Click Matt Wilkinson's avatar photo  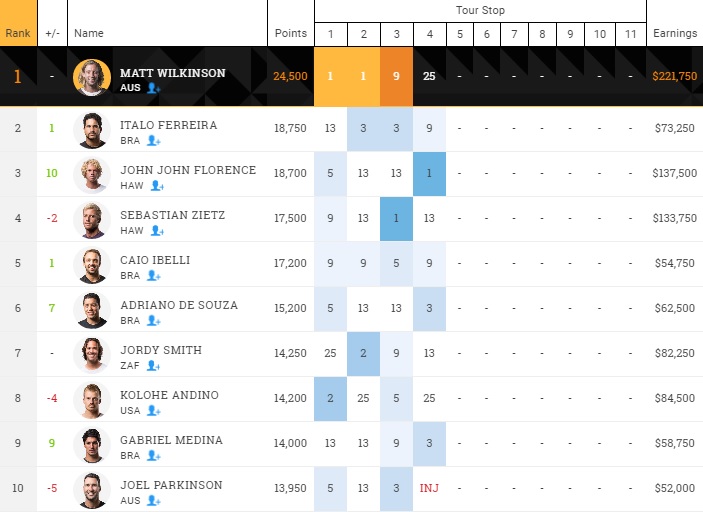(x=91, y=77)
